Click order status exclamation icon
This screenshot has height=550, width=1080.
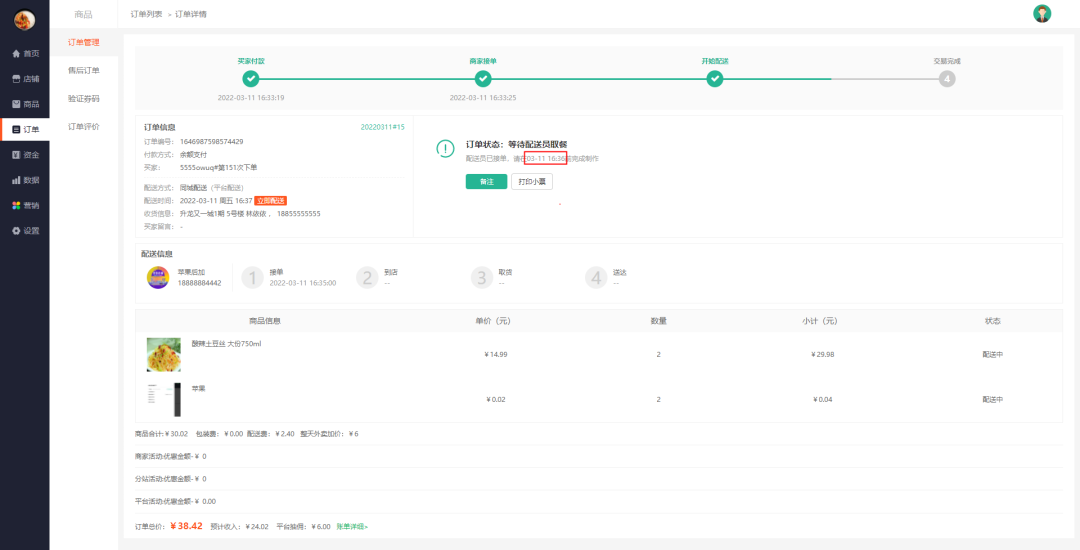click(x=446, y=148)
